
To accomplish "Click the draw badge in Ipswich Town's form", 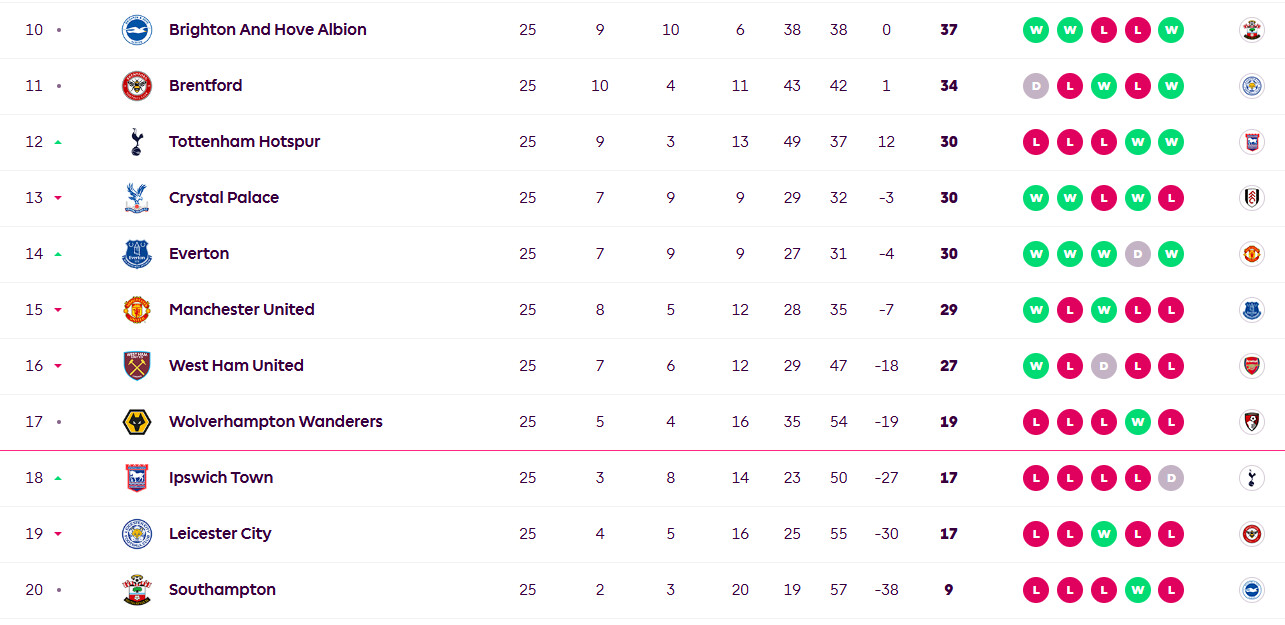I will 1170,478.
